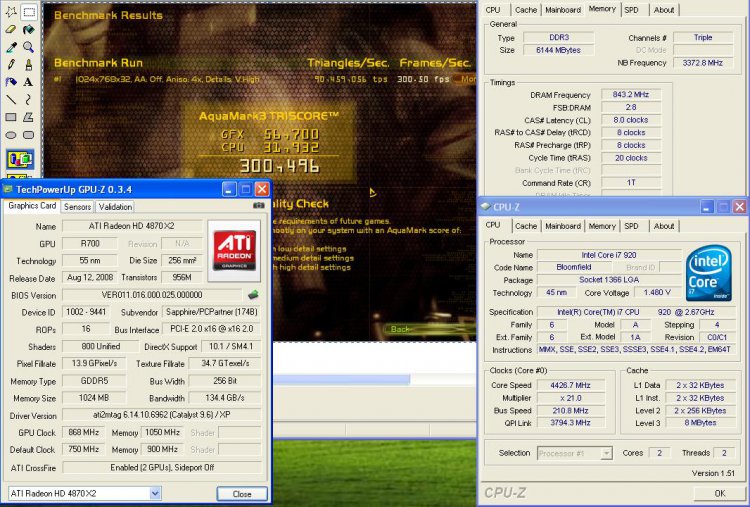This screenshot has width=750, height=507.
Task: Click the CPU-Z title bar app icon
Action: coord(485,207)
